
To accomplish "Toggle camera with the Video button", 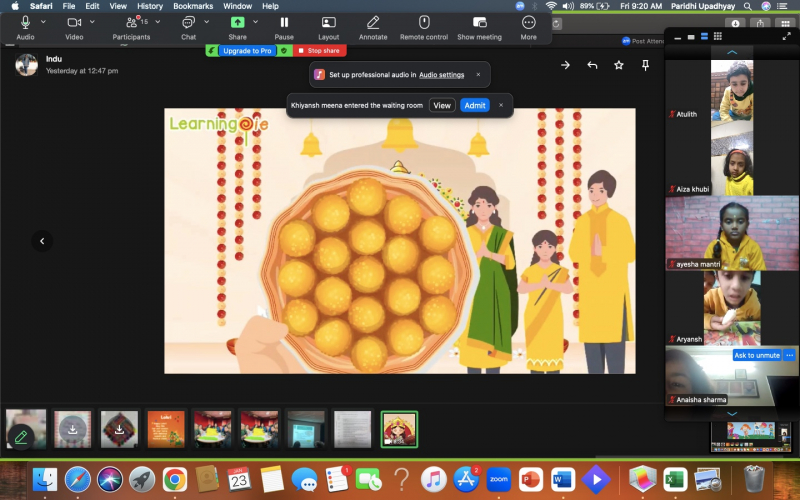I will tap(74, 22).
